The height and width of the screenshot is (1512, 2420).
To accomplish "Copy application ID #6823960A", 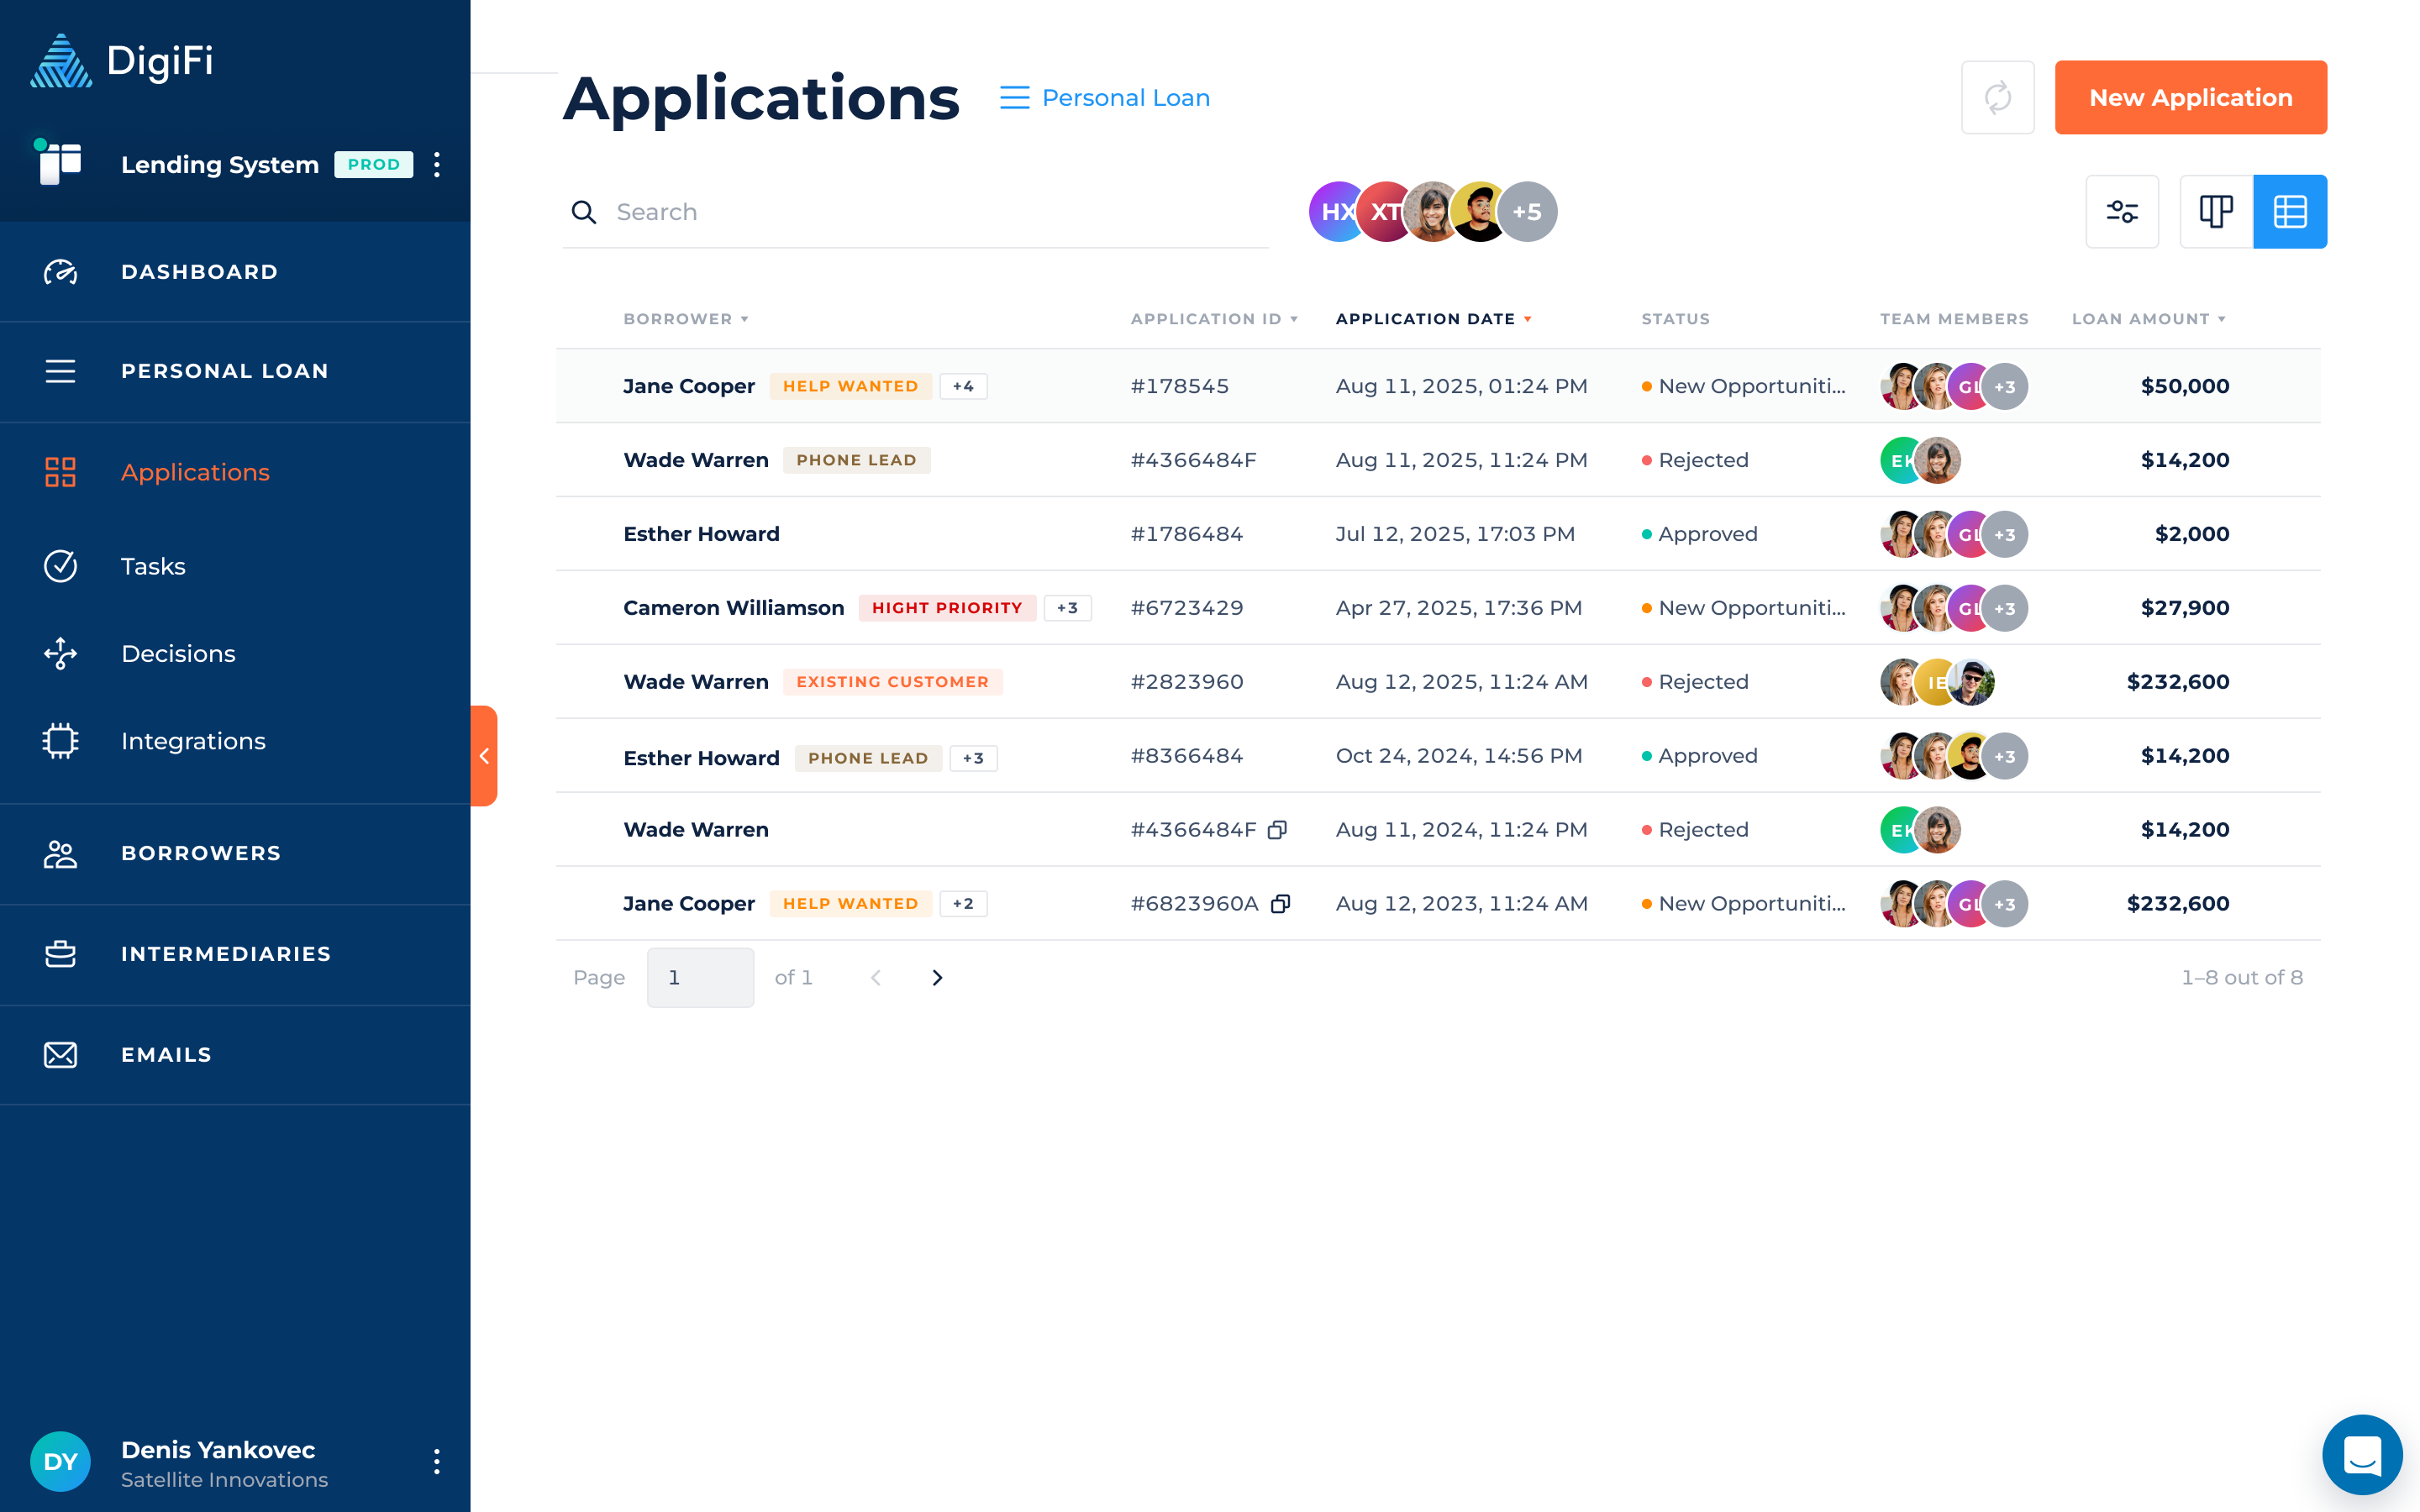I will [x=1280, y=904].
